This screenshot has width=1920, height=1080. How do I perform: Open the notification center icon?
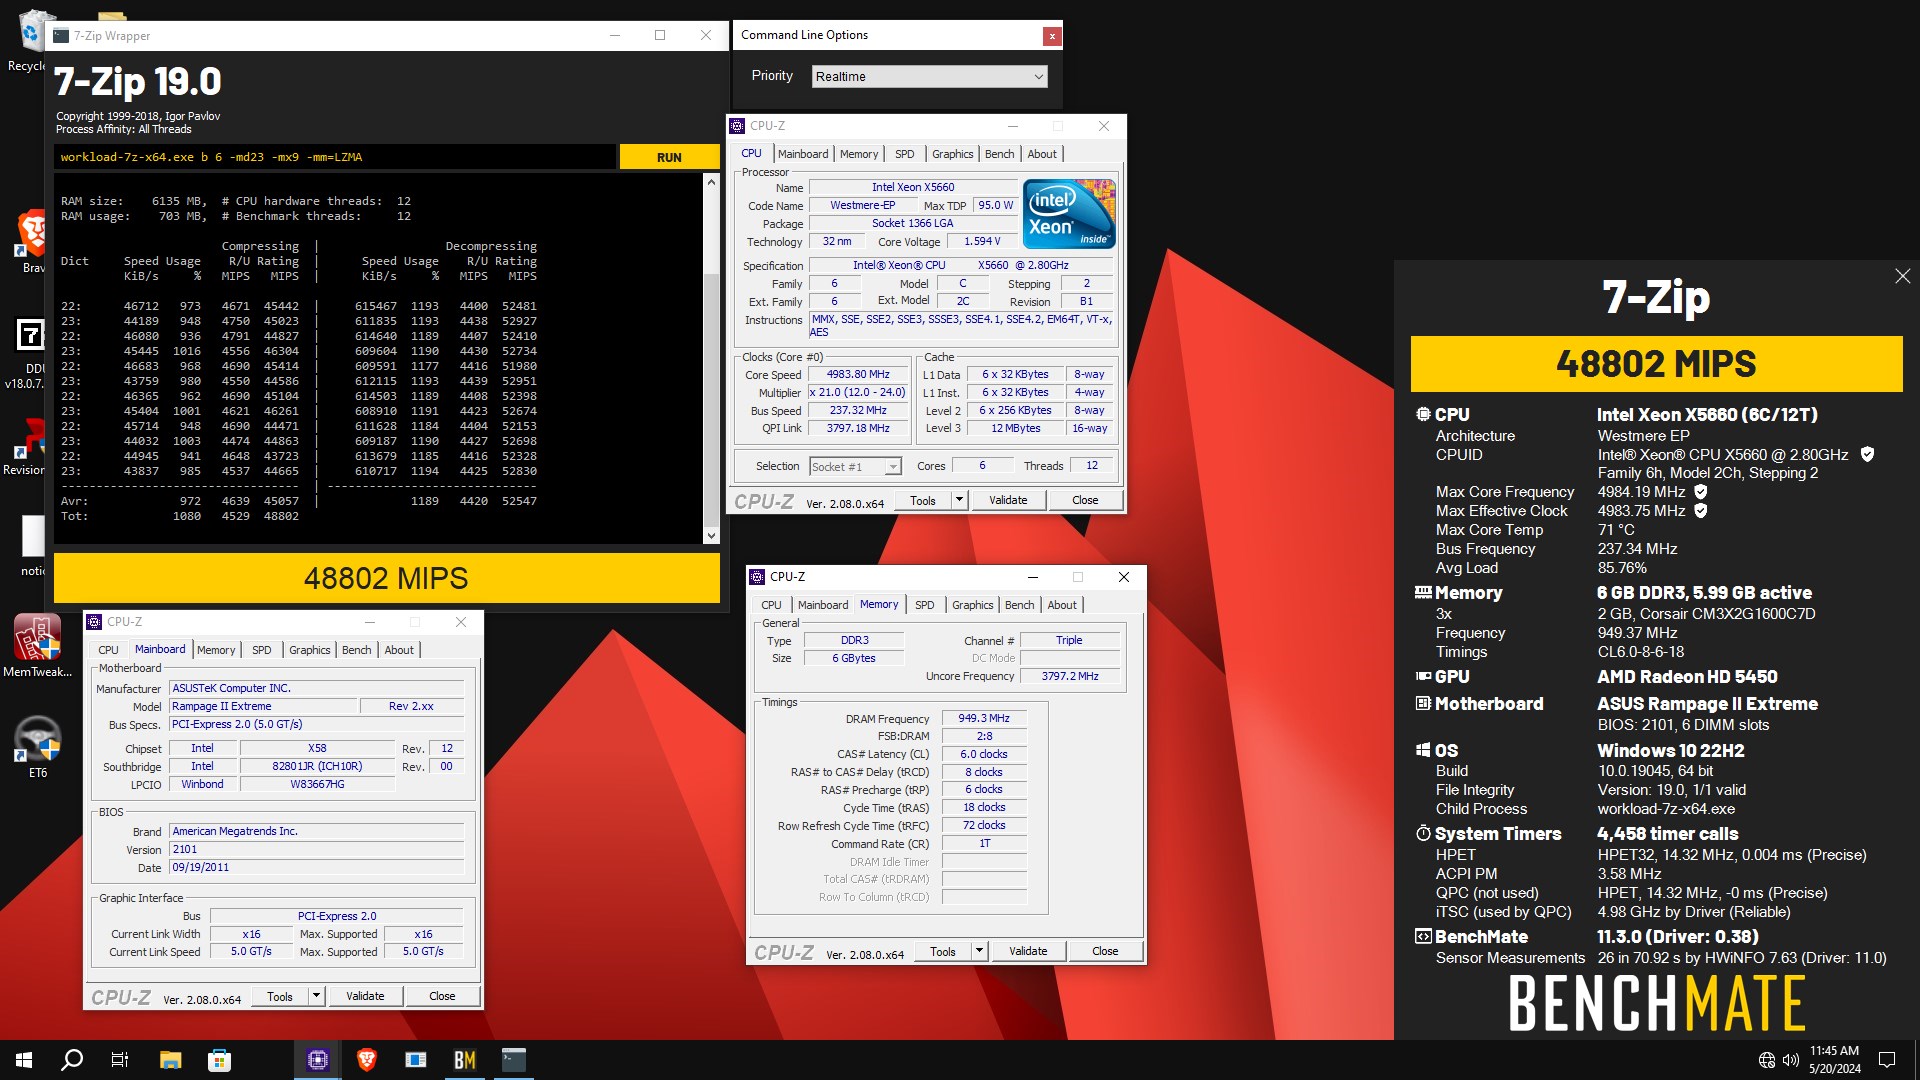coord(1887,1060)
